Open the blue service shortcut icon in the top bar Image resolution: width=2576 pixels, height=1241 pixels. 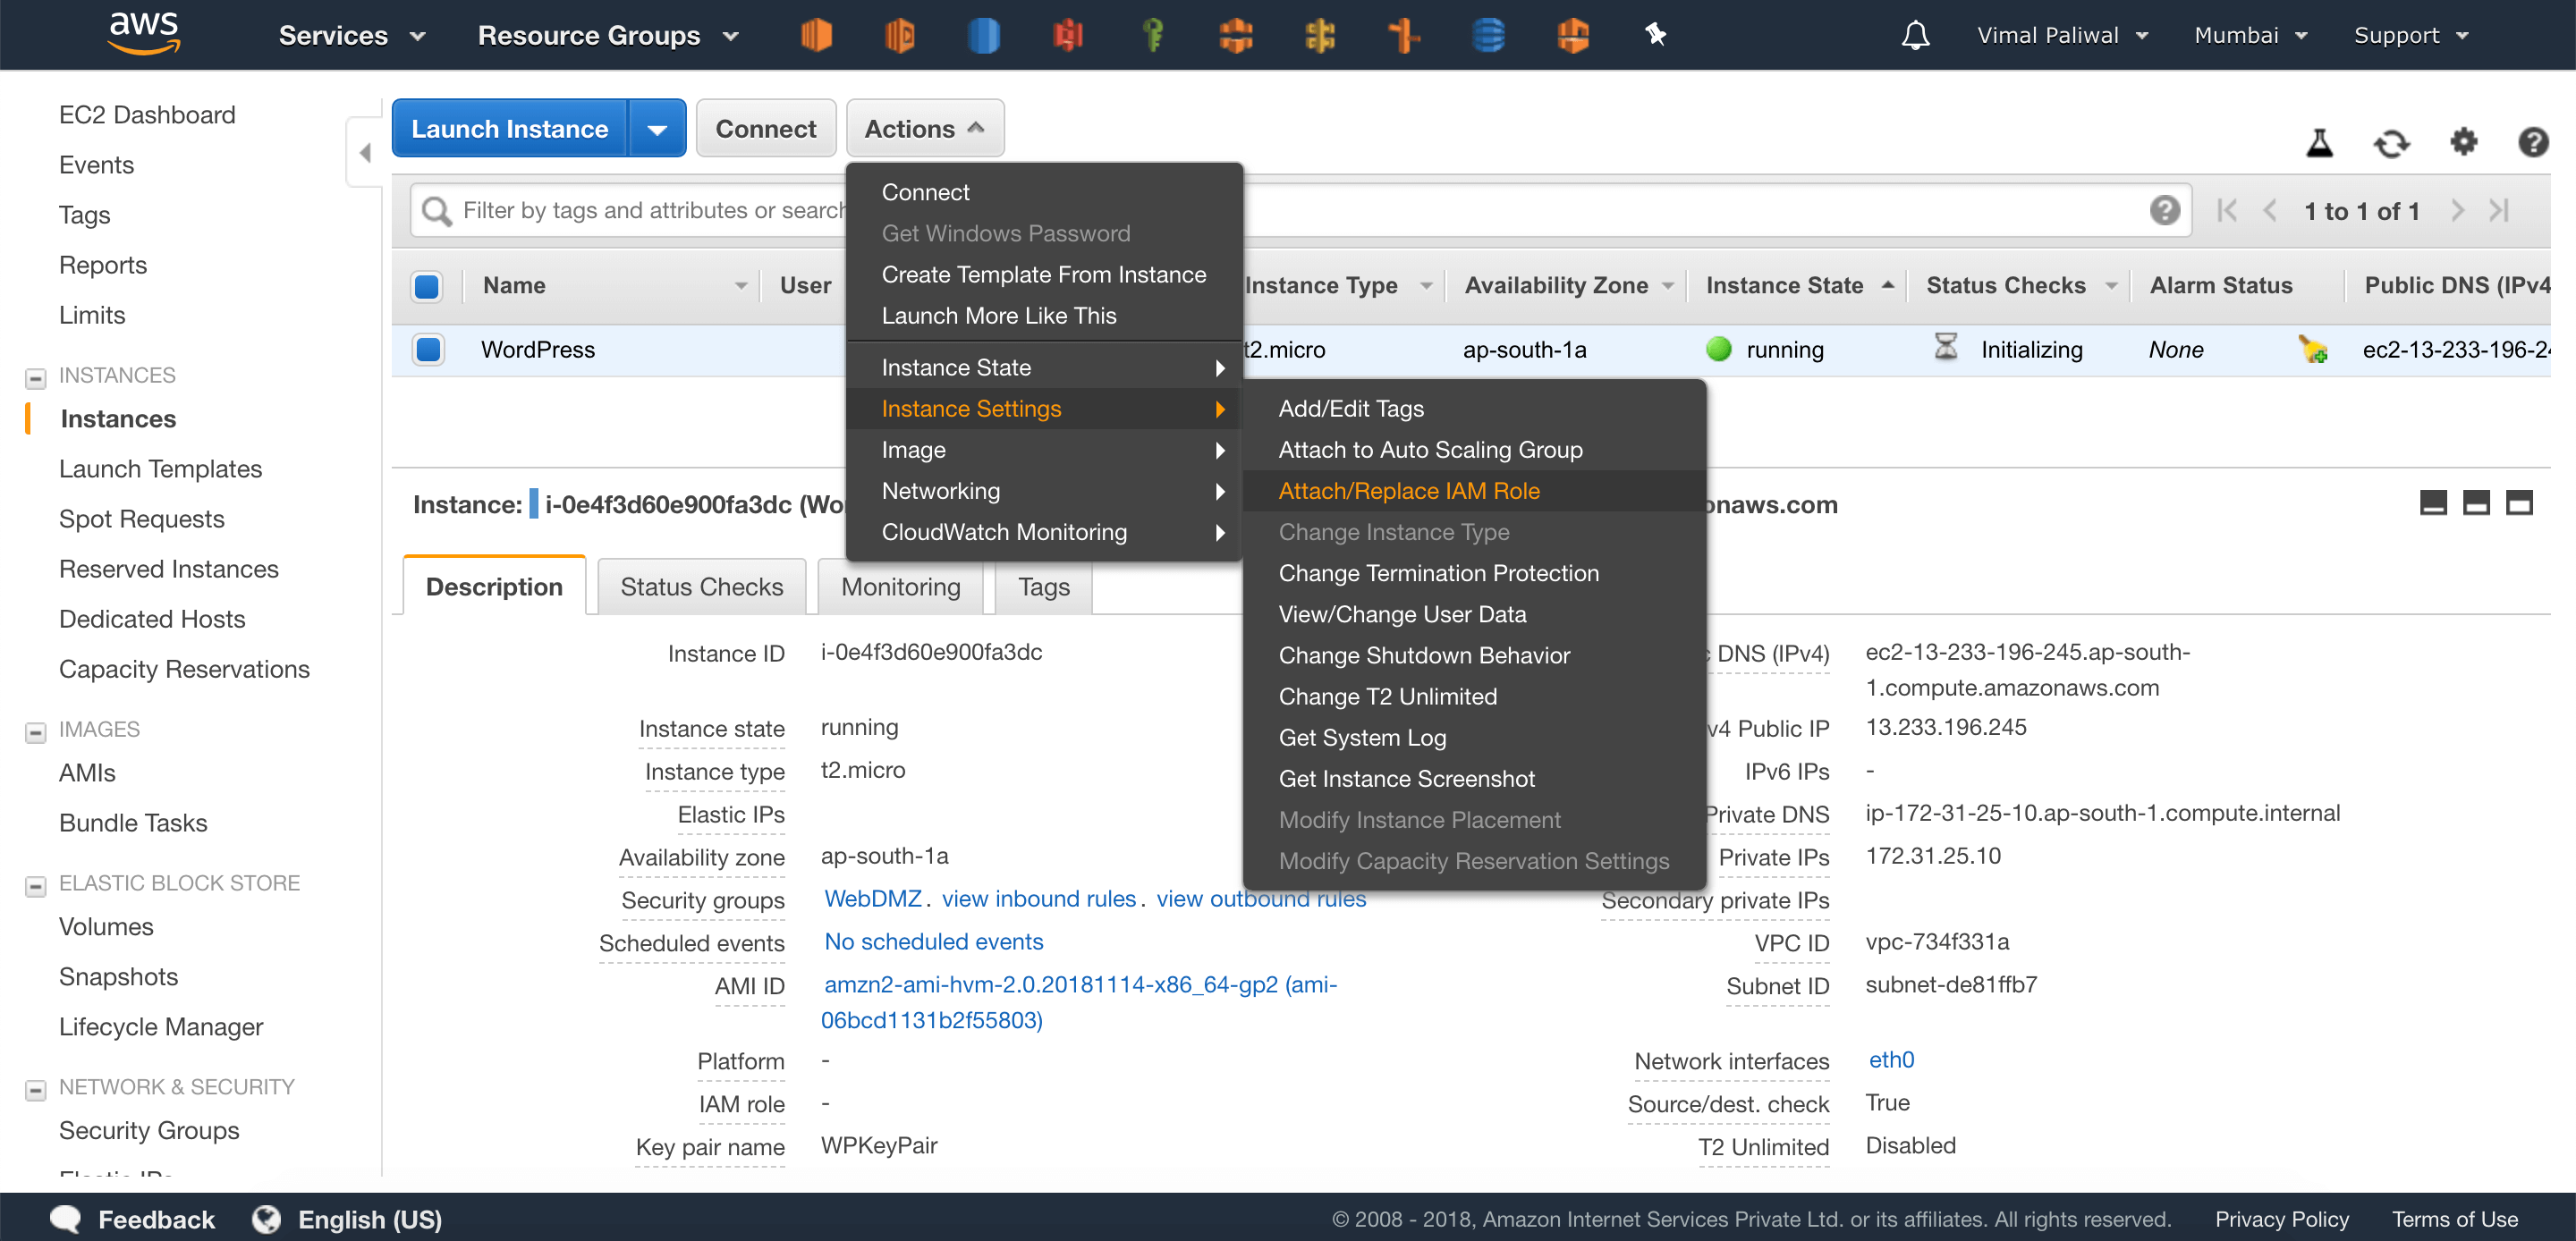(x=983, y=35)
